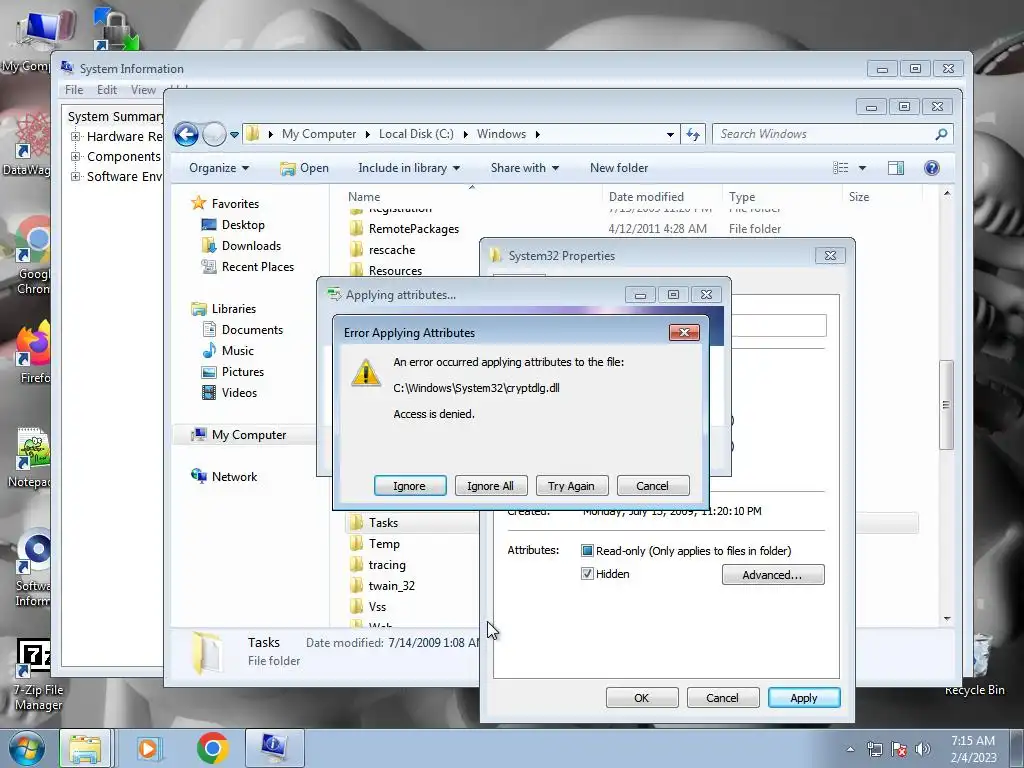Open Documents library

[242, 330]
